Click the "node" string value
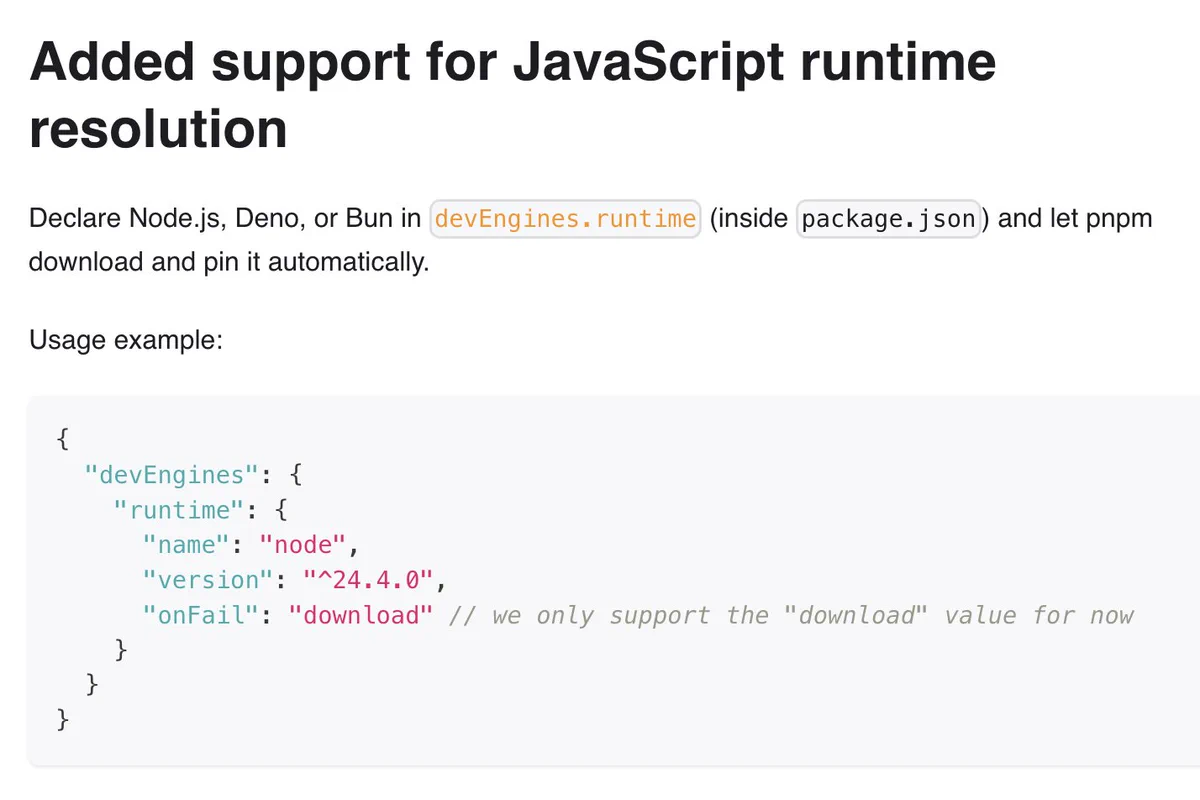 (303, 545)
